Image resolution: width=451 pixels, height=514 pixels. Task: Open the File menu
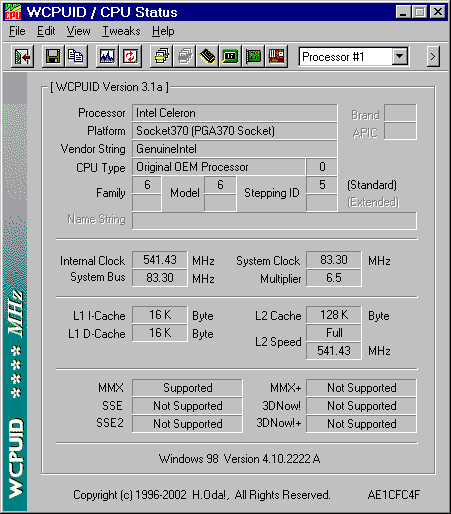(17, 31)
